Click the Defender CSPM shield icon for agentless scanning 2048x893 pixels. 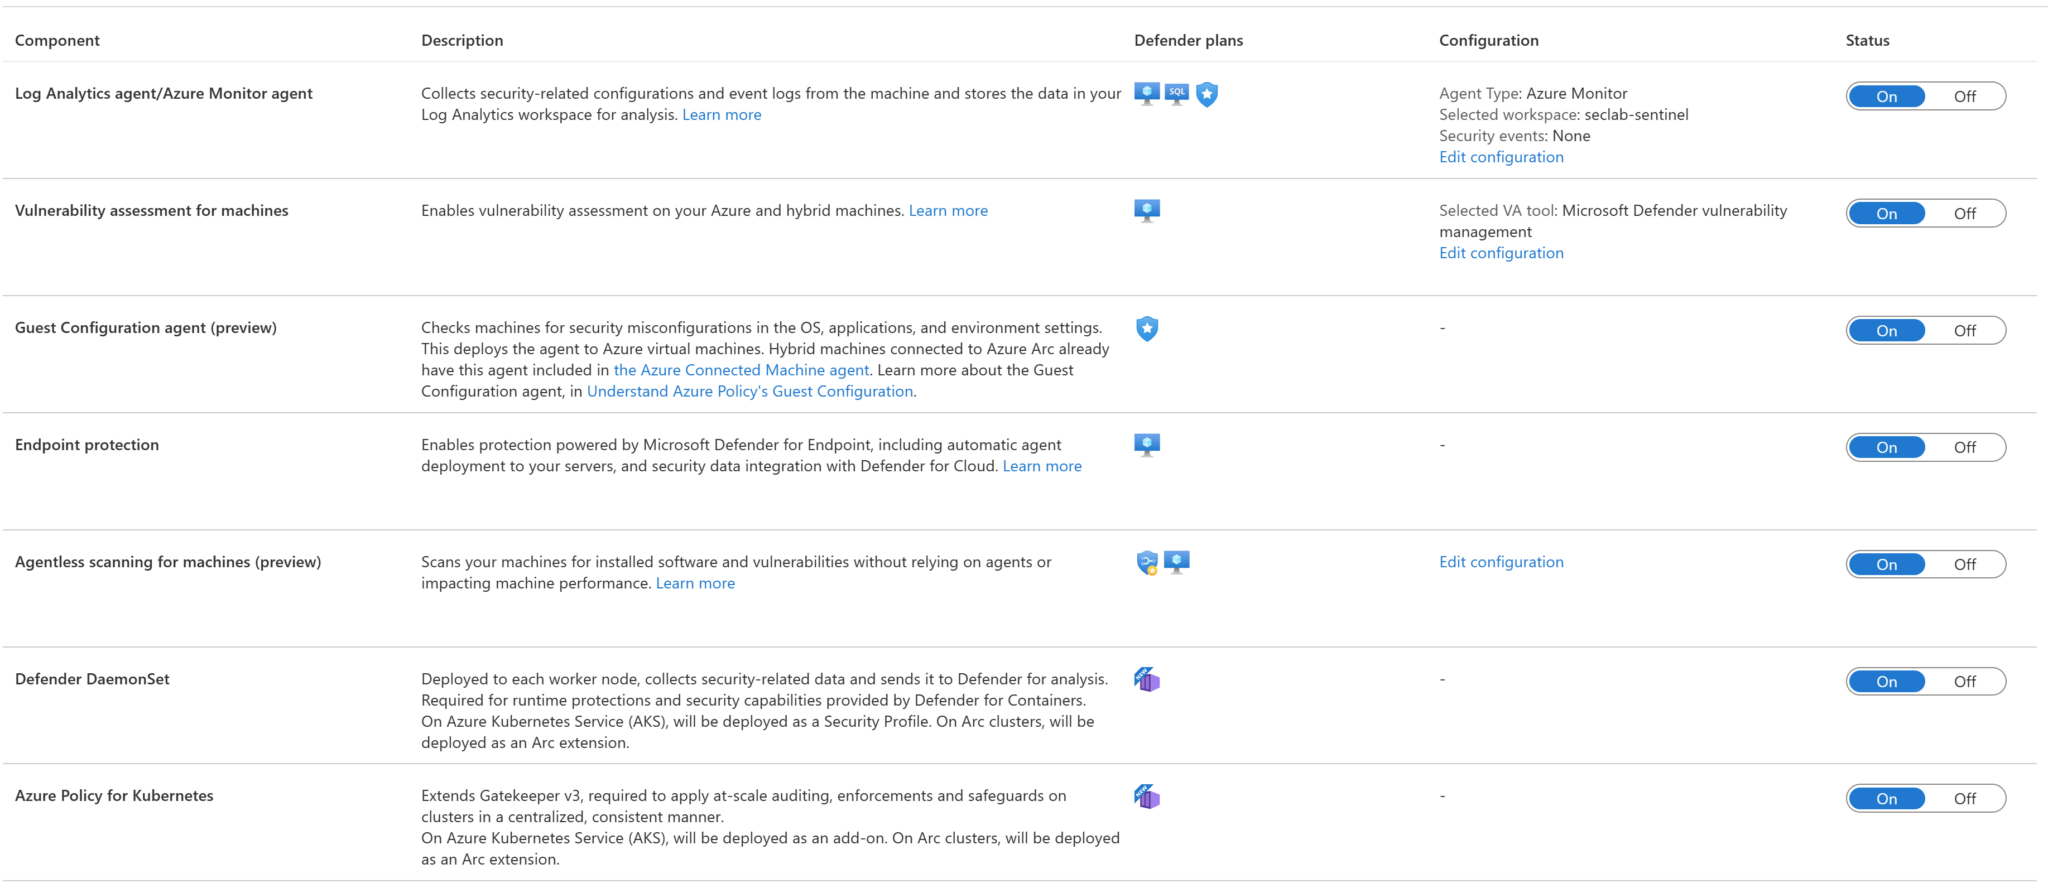(x=1146, y=562)
